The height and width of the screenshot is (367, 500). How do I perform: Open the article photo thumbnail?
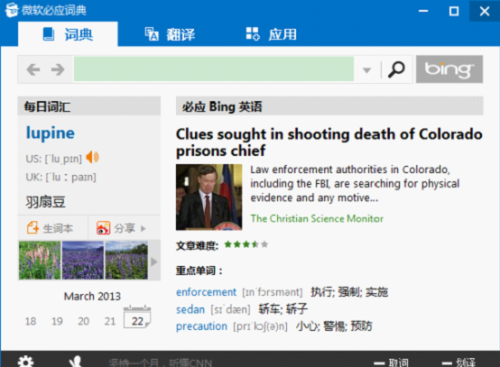tap(209, 197)
